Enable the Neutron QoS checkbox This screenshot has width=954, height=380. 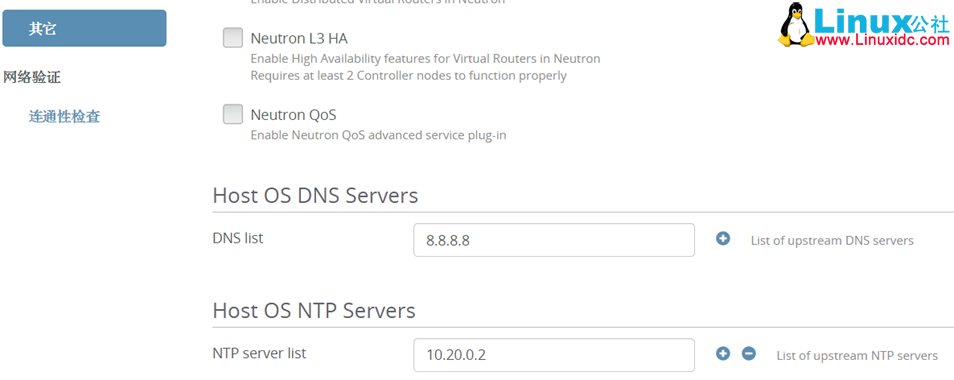(232, 114)
